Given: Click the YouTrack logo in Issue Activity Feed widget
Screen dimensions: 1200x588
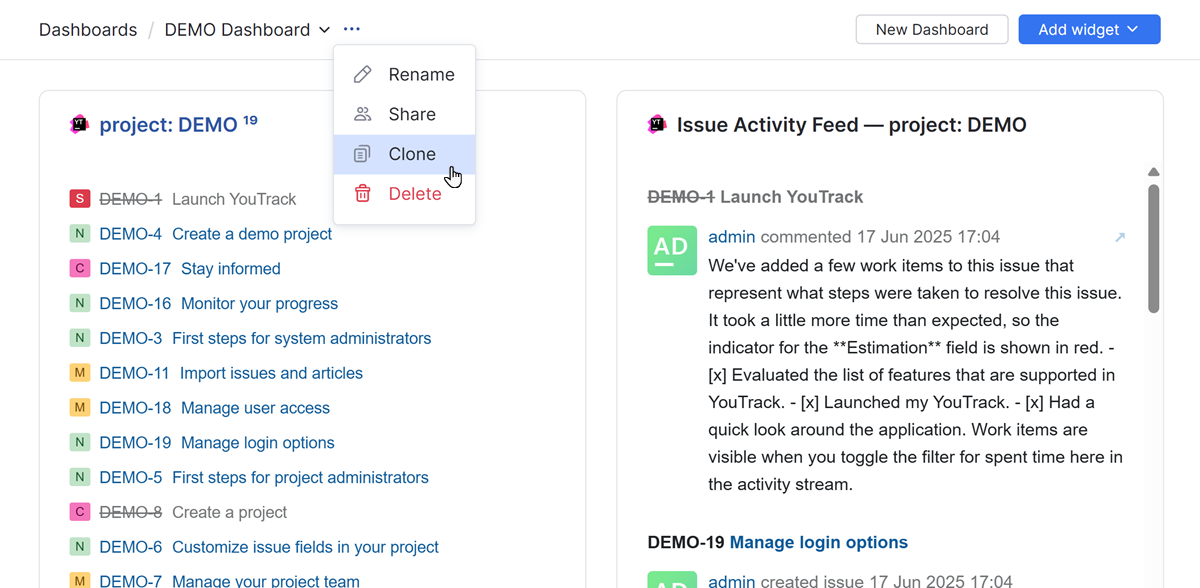Looking at the screenshot, I should [657, 125].
